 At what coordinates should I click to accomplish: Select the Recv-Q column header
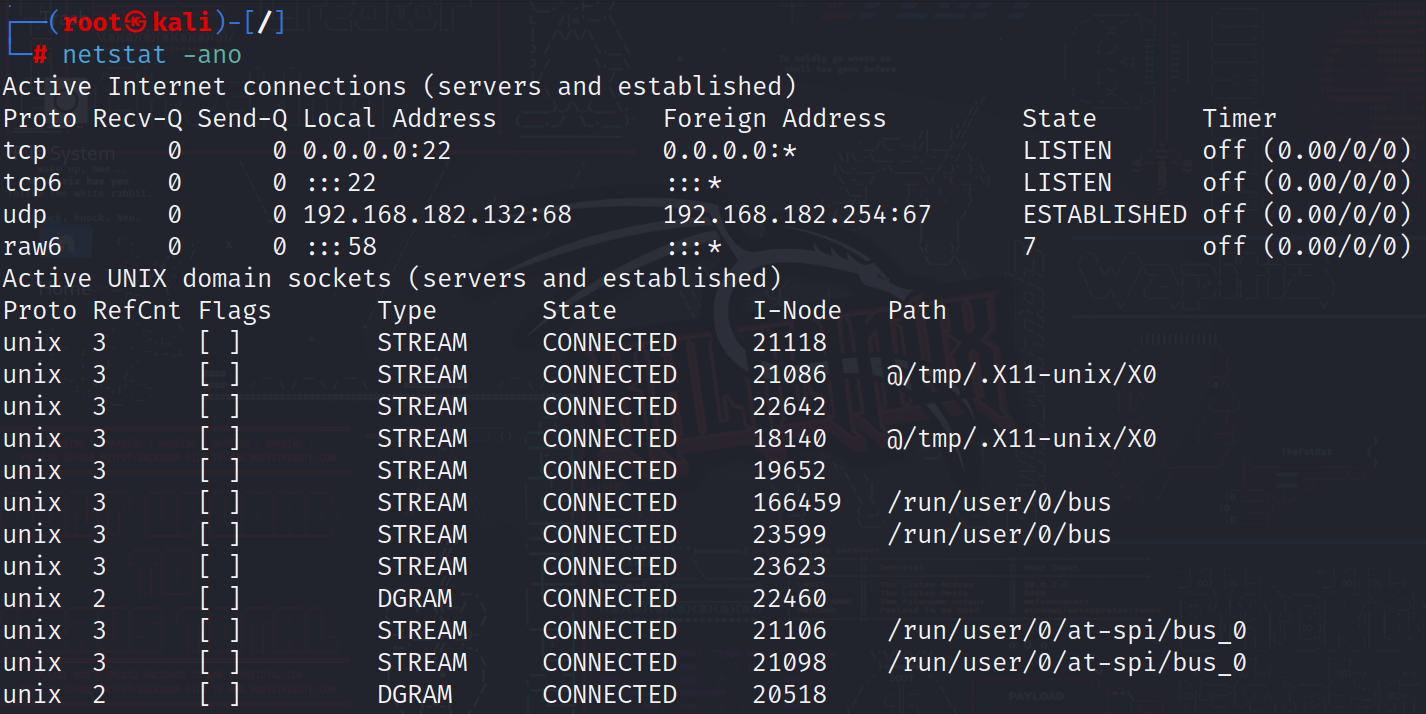tap(138, 119)
